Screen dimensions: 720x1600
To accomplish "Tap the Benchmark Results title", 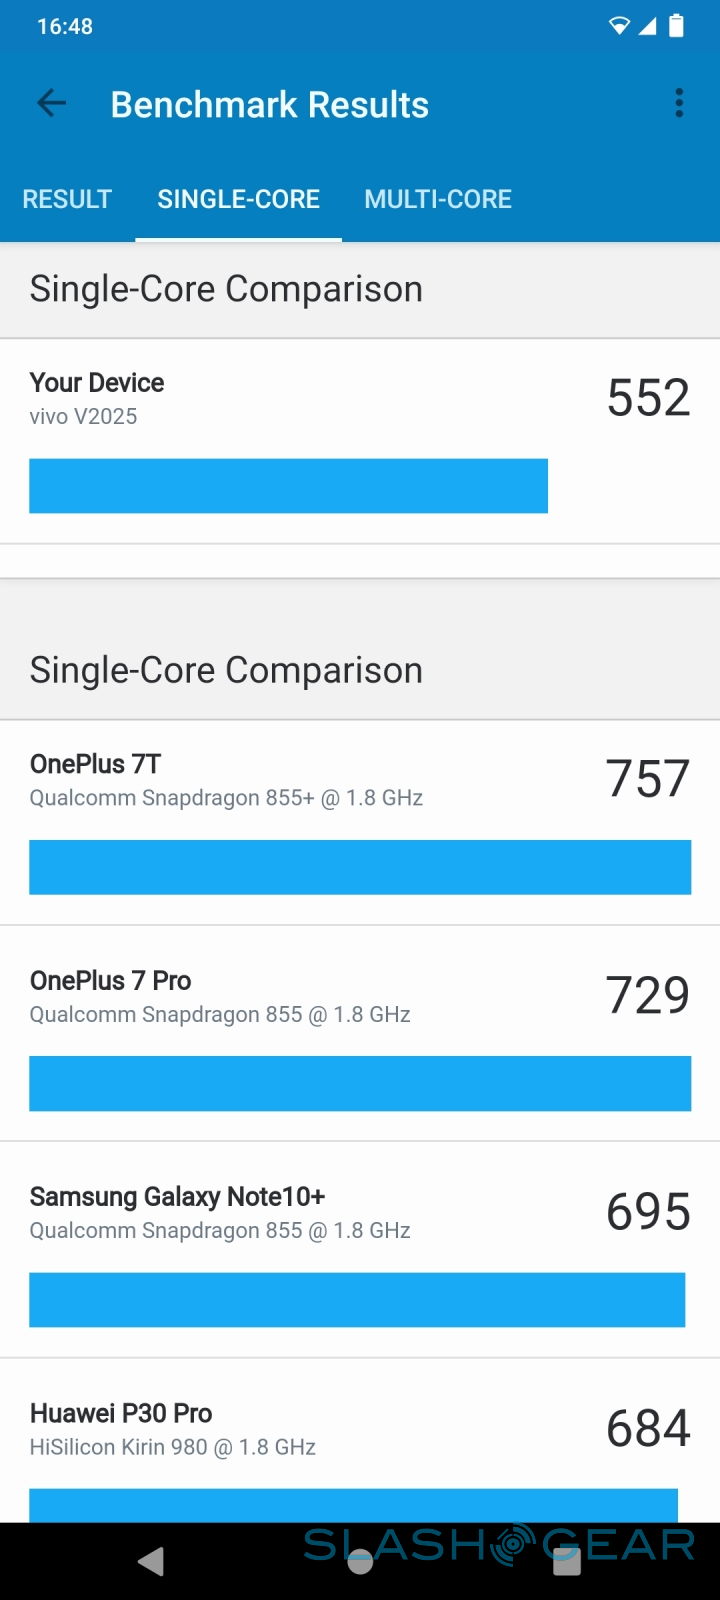I will click(x=269, y=104).
